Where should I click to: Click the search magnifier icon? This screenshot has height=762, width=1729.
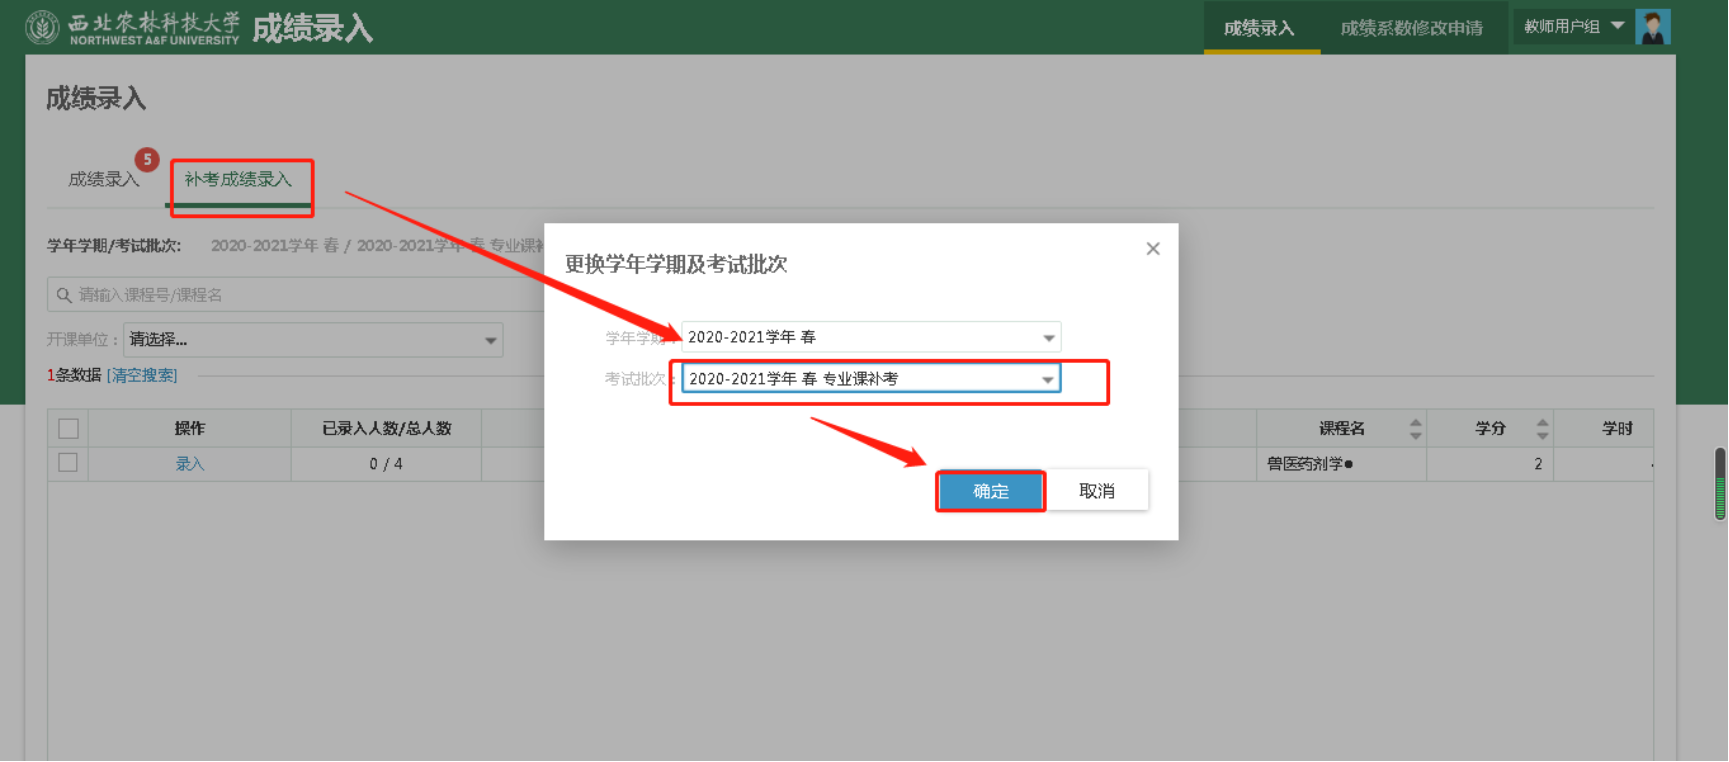point(64,295)
